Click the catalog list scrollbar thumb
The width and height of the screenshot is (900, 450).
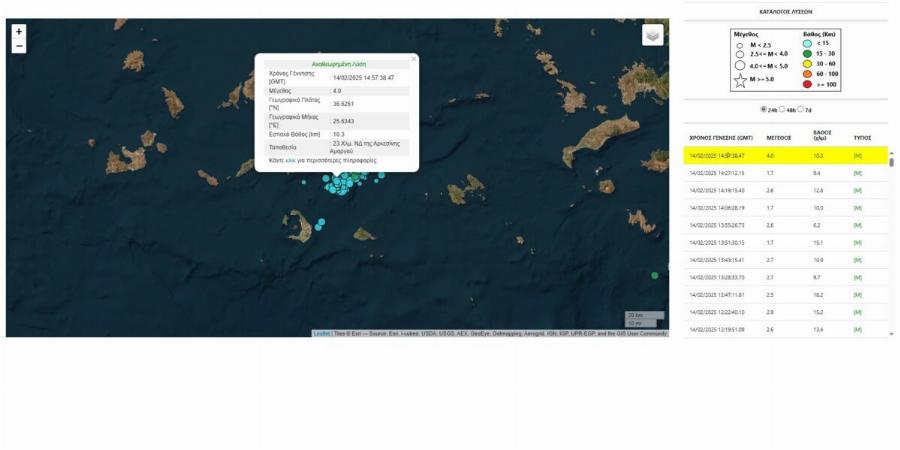tap(891, 161)
